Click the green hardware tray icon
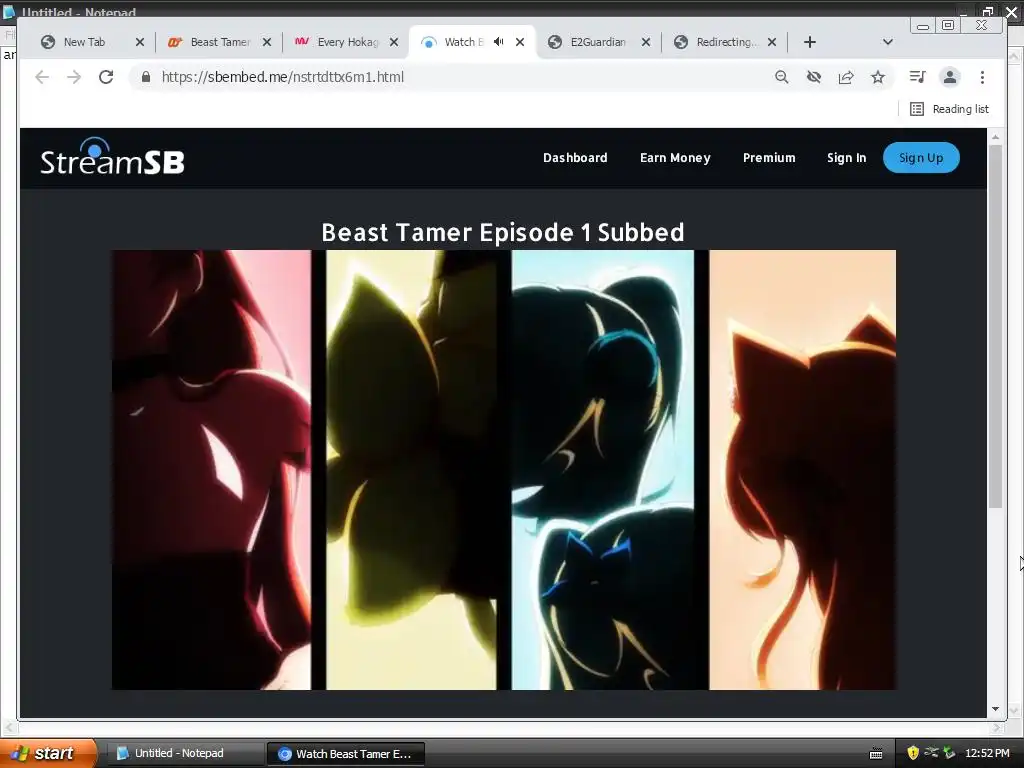1024x768 pixels. coord(950,754)
